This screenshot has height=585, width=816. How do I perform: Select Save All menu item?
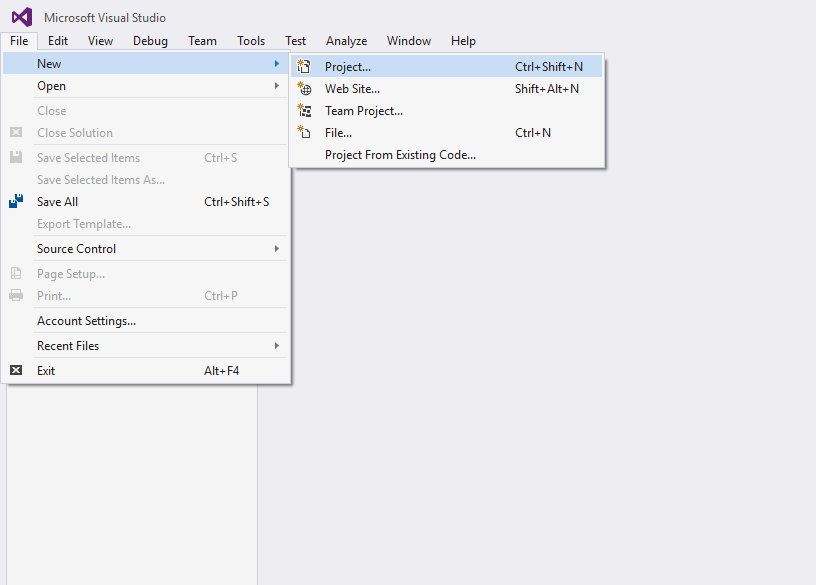146,201
